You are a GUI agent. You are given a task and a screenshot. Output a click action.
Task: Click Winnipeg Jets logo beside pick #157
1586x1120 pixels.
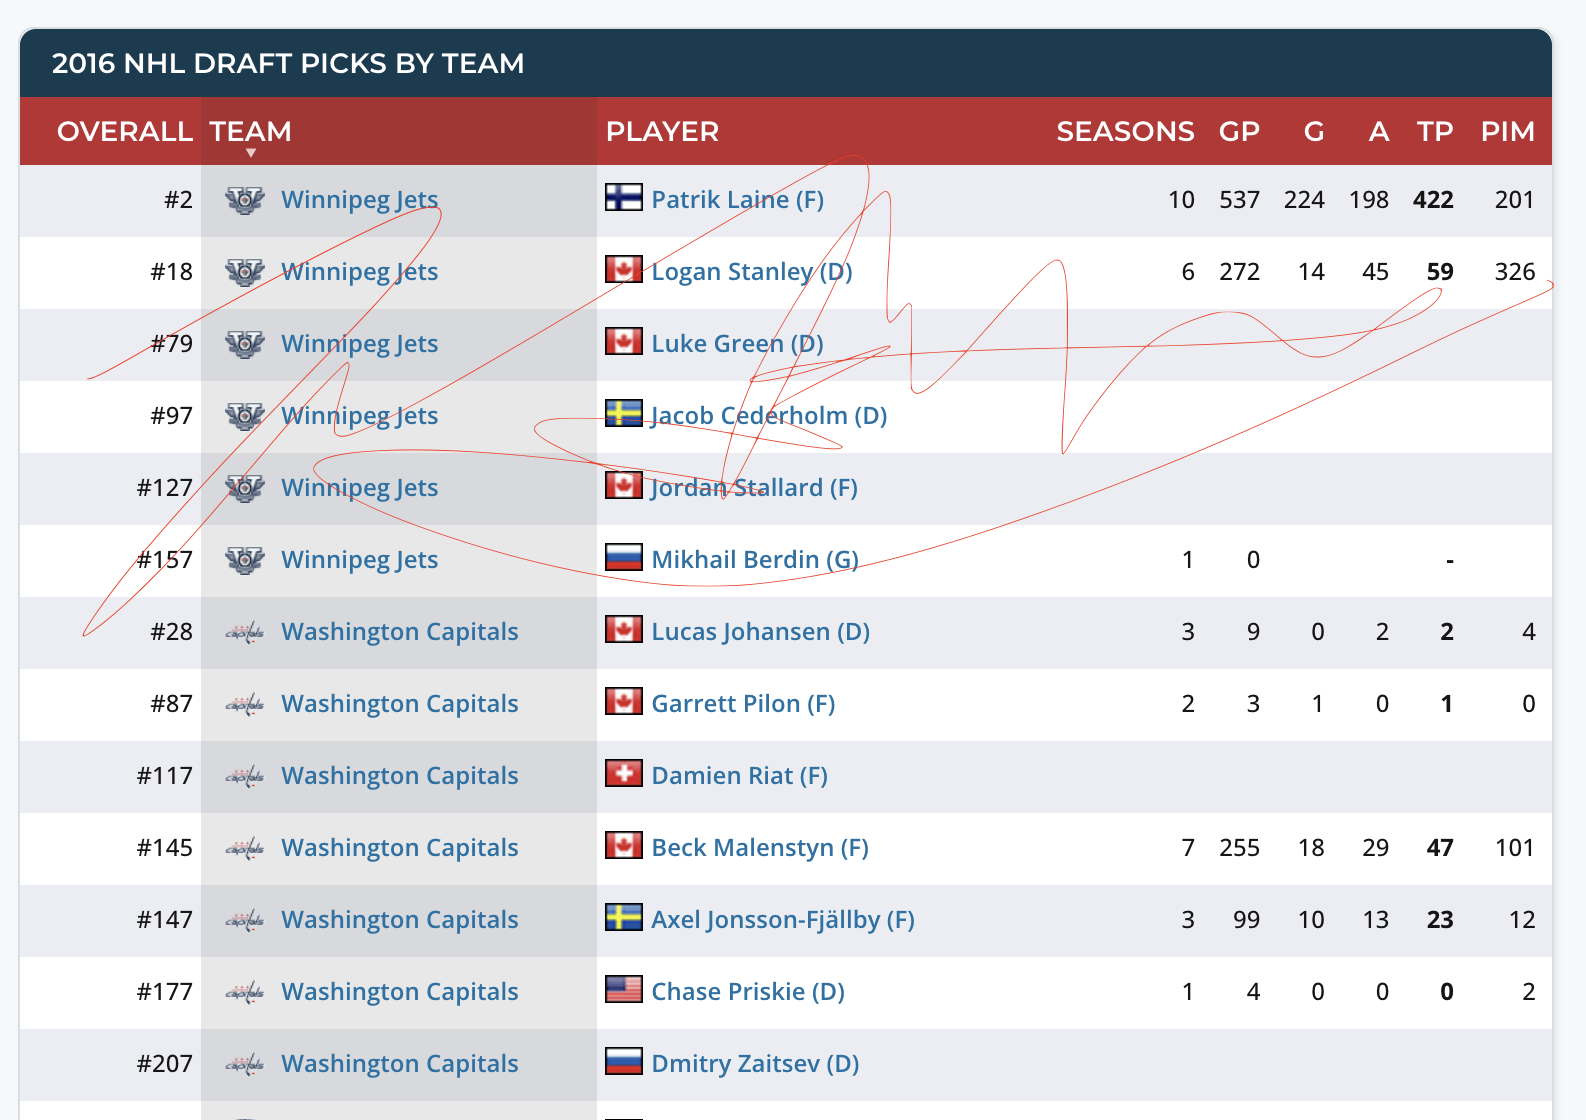[x=244, y=560]
